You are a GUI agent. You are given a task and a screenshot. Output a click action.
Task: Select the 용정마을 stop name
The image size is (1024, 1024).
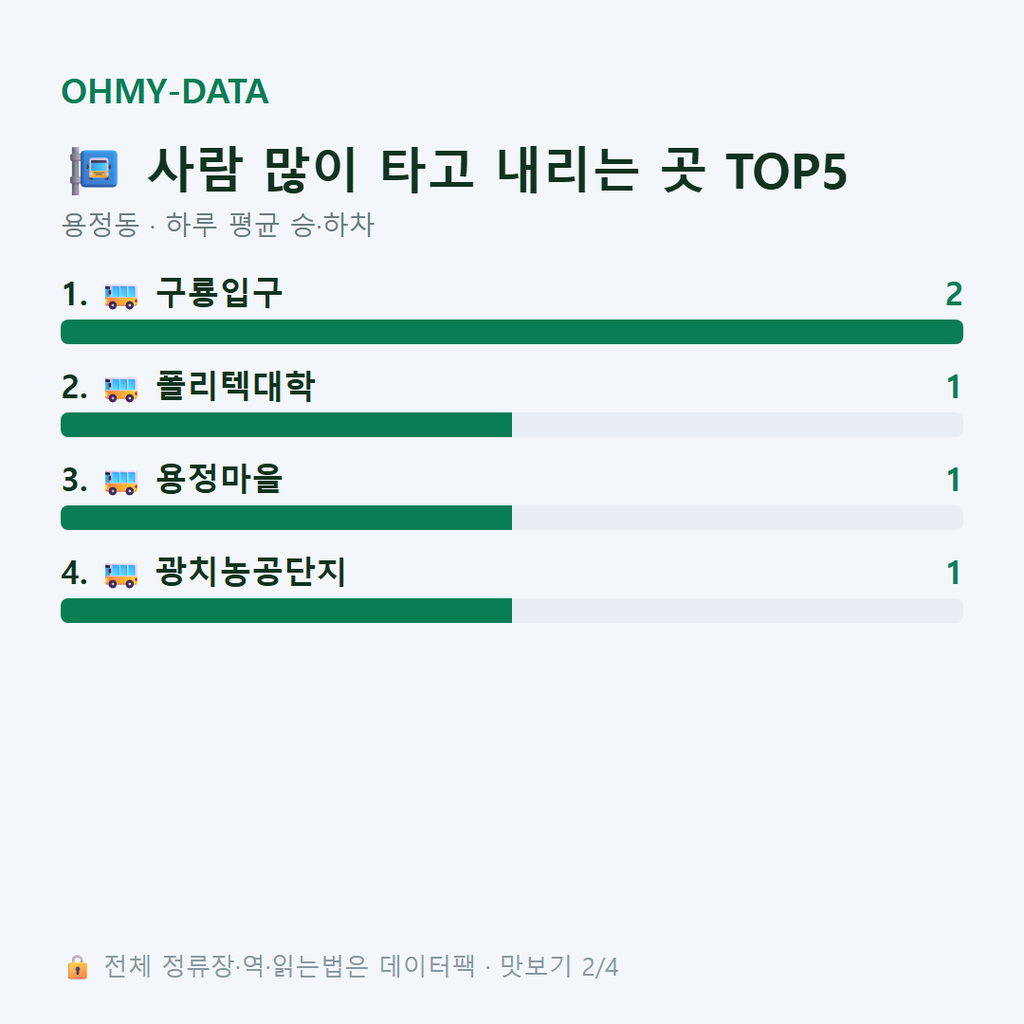coord(219,479)
